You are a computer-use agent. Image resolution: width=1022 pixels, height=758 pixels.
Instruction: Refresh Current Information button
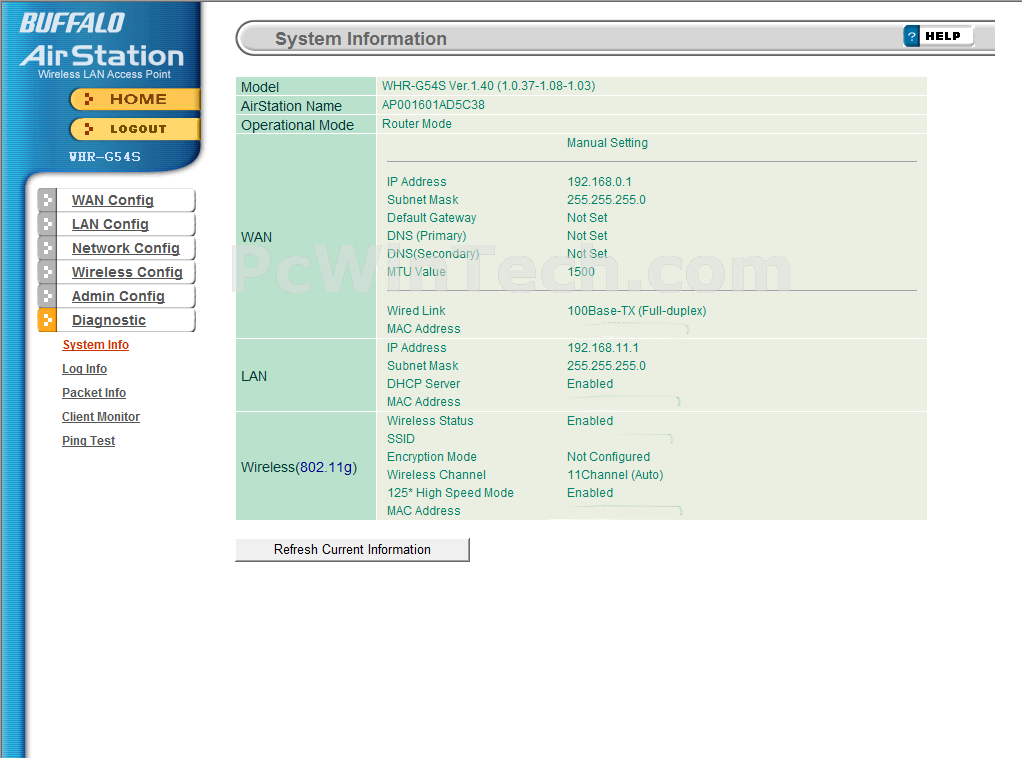coord(352,549)
